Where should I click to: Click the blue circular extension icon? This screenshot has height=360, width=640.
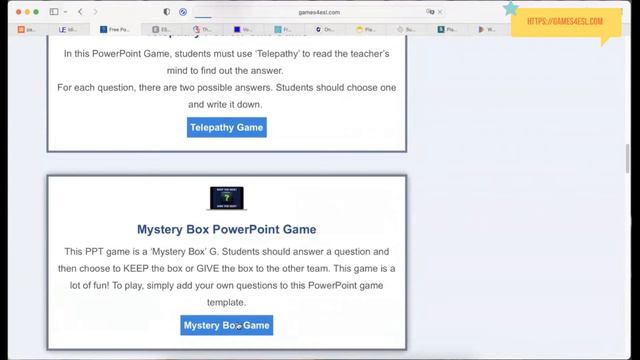click(x=183, y=12)
